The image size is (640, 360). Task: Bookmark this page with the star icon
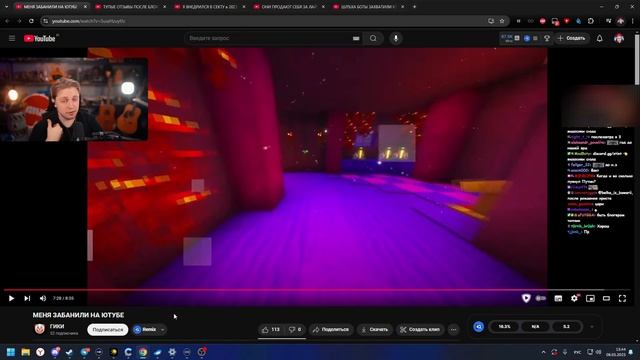[x=502, y=21]
